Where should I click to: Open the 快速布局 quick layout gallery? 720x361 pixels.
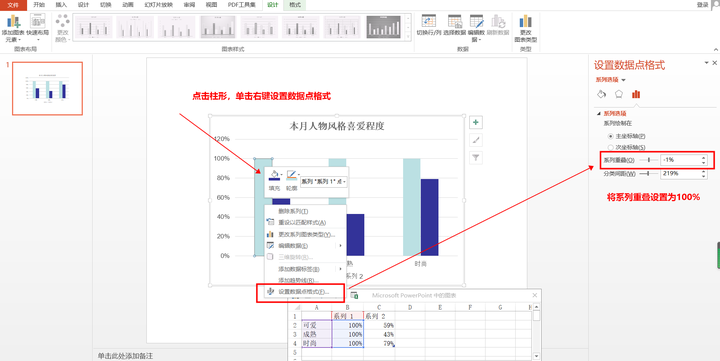(x=38, y=28)
